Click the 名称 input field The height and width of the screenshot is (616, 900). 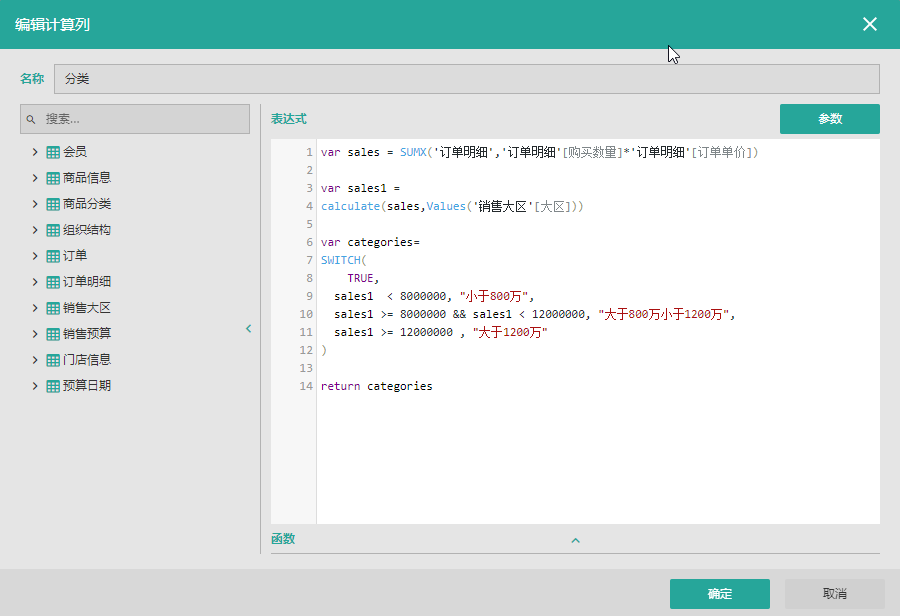point(466,79)
